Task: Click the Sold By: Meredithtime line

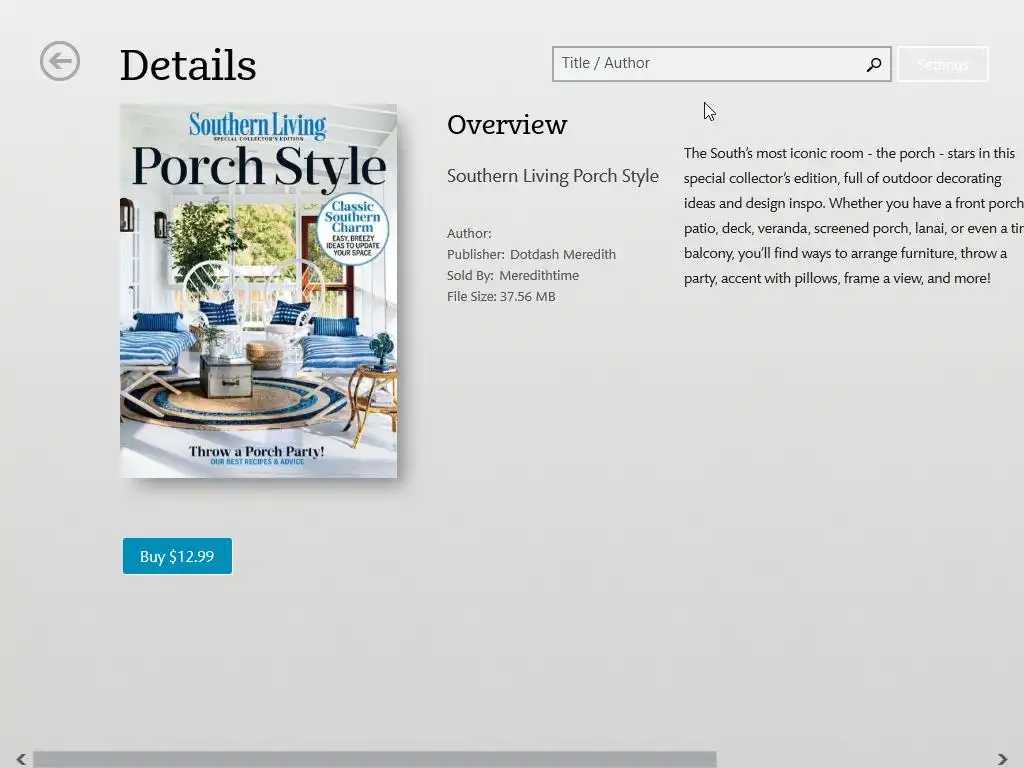Action: point(513,276)
